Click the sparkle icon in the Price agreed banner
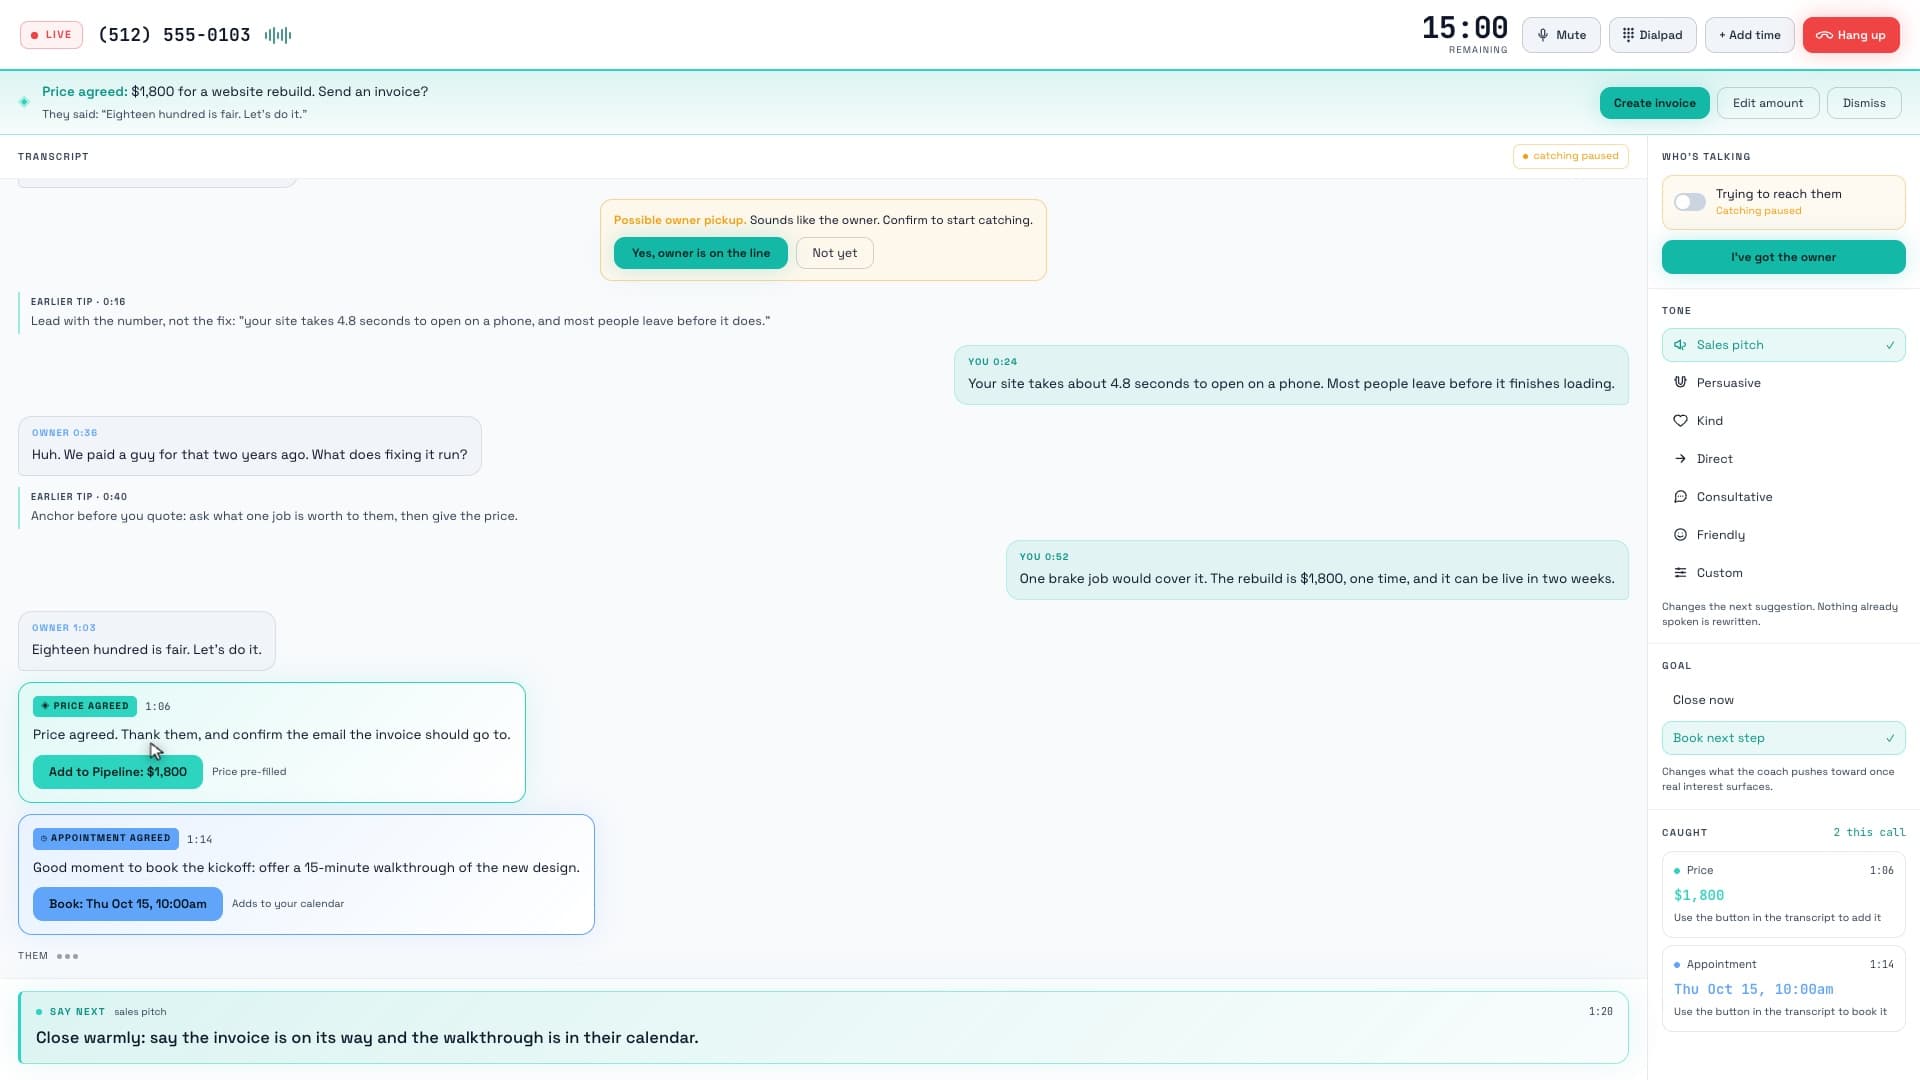This screenshot has width=1920, height=1080. coord(24,102)
